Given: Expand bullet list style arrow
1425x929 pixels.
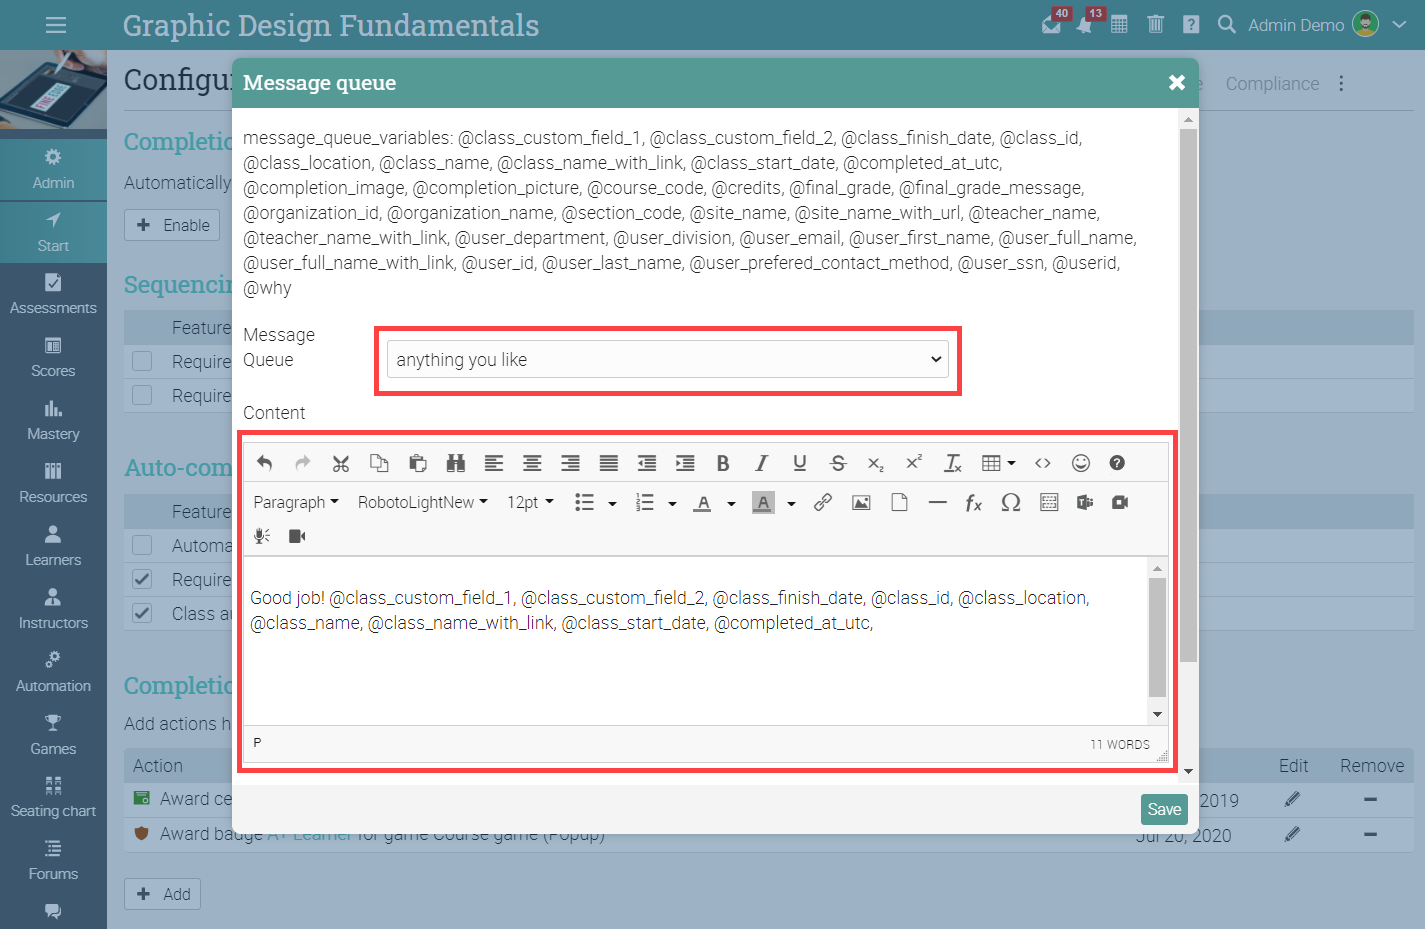Looking at the screenshot, I should tap(612, 503).
